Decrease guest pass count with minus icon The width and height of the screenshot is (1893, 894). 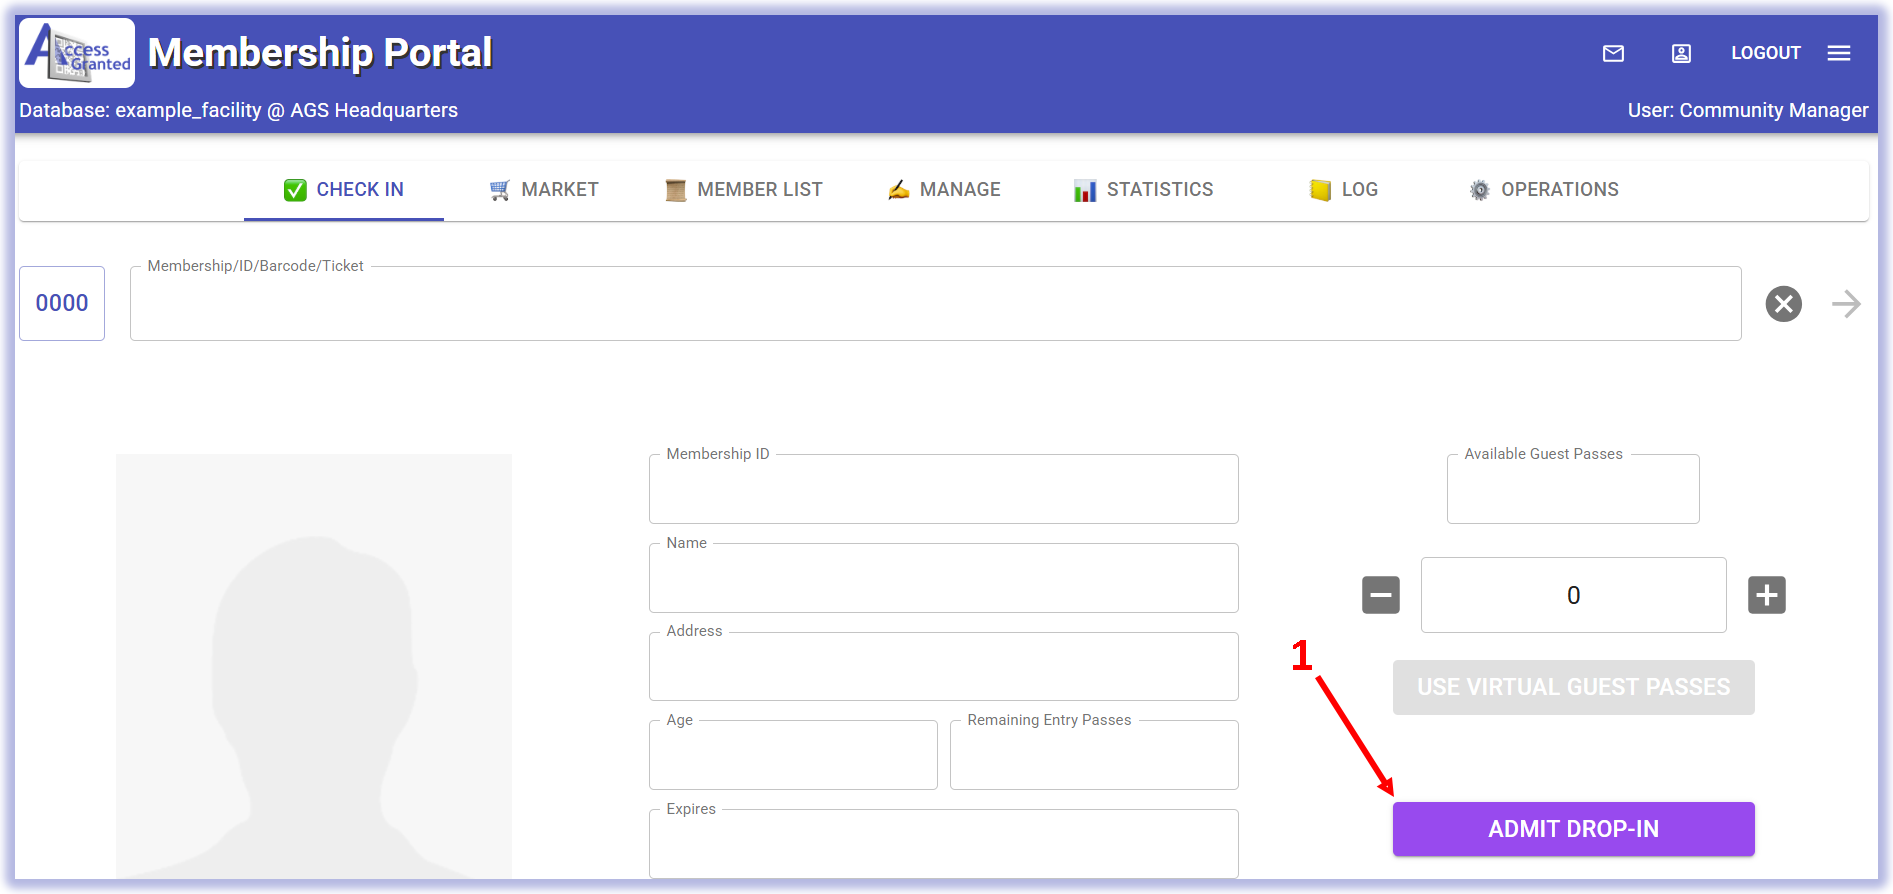(x=1380, y=595)
